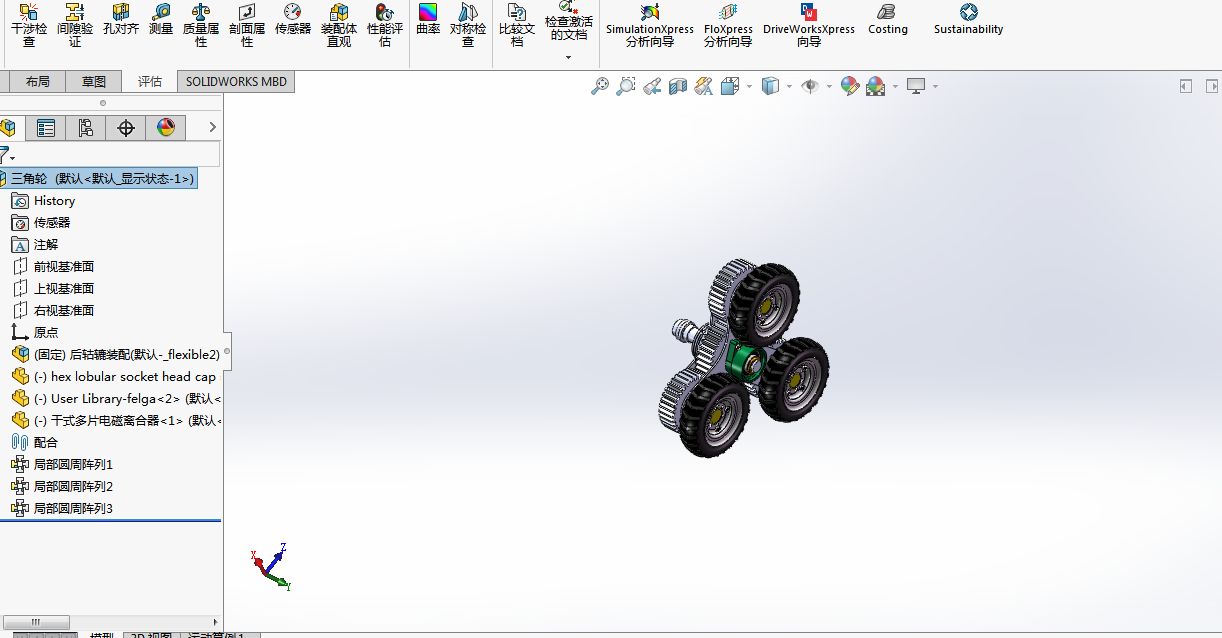Run the 对称检查 symmetry check
Image resolution: width=1222 pixels, height=638 pixels.
(468, 25)
